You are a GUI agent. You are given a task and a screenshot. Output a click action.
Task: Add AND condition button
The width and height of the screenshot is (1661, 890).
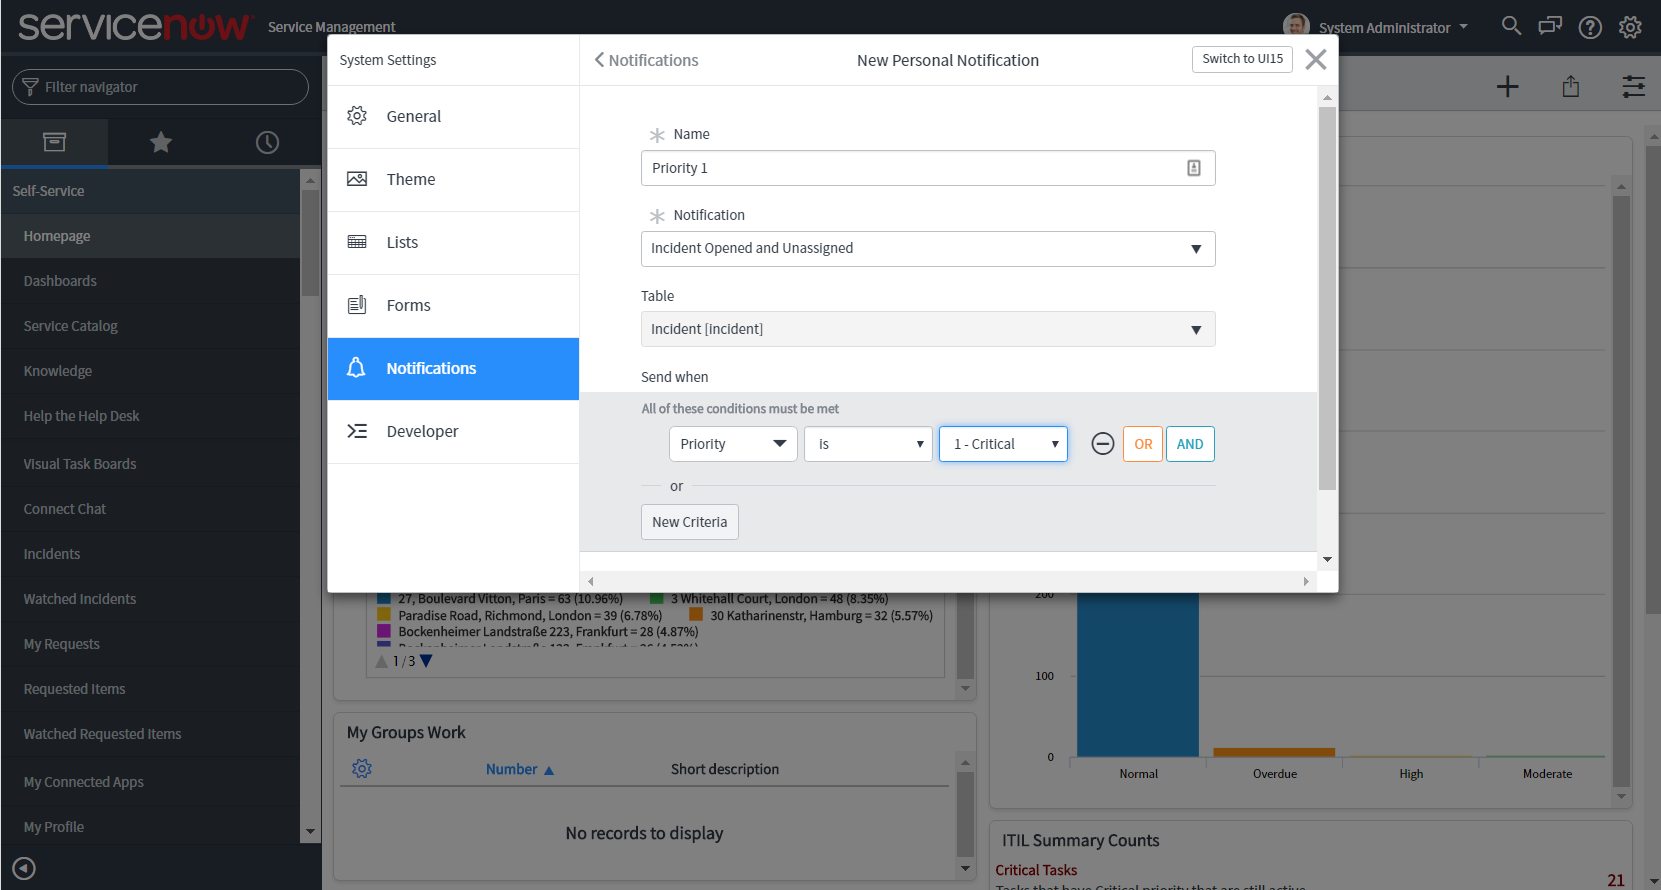click(1190, 444)
